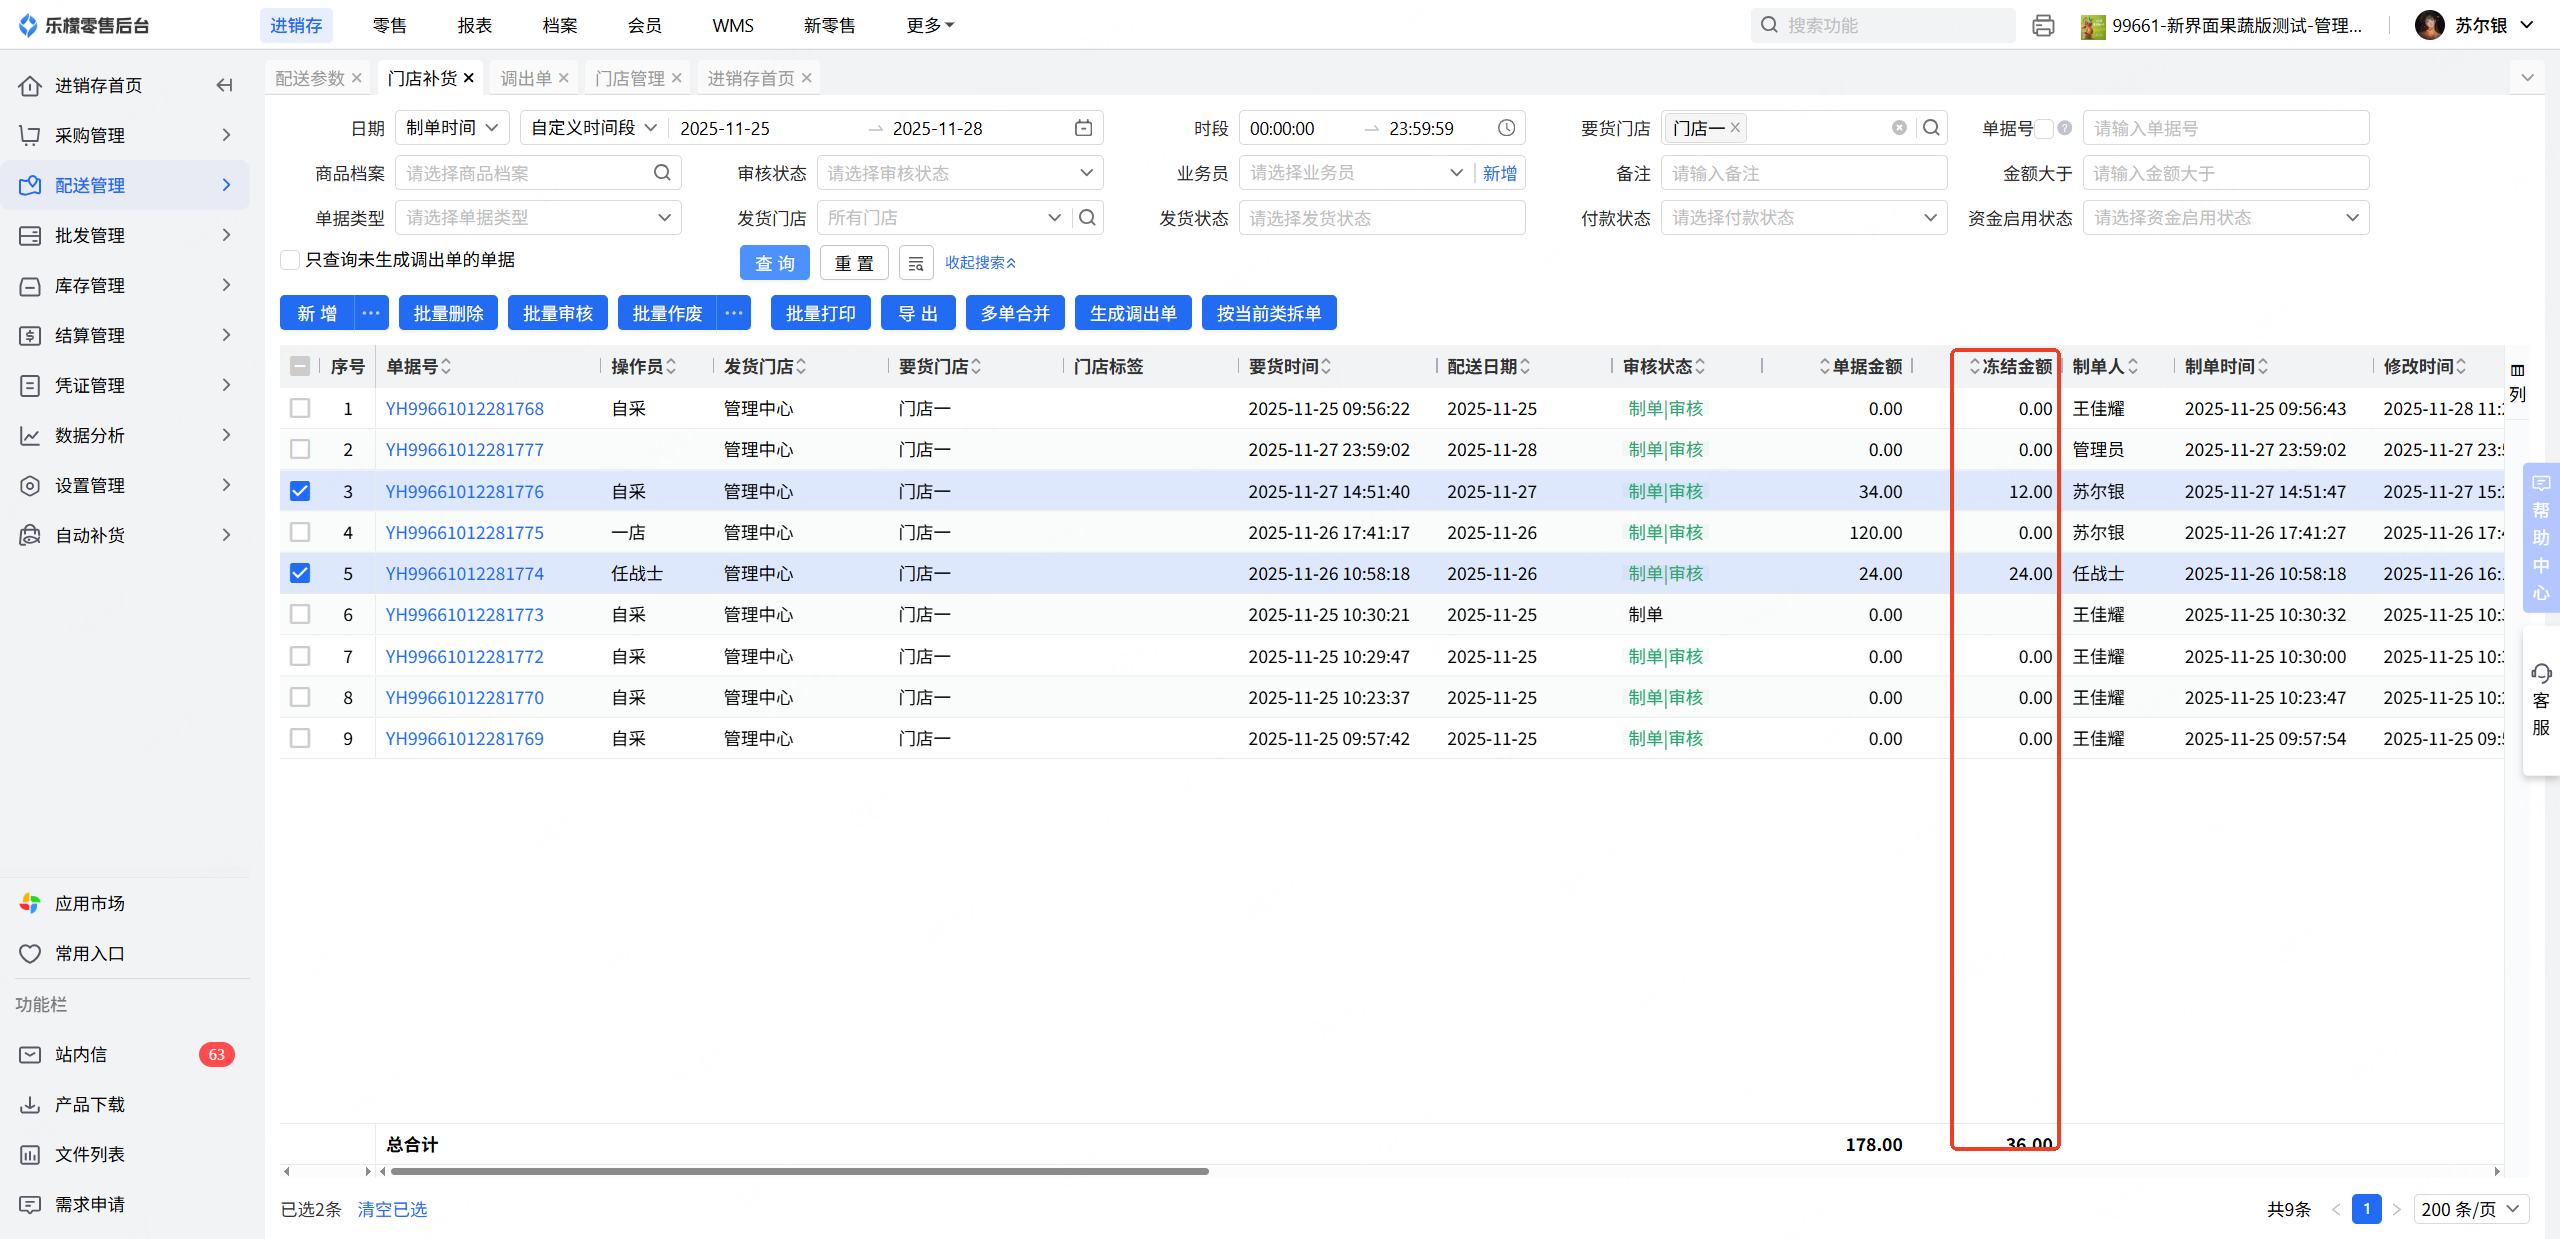Uncheck row 3 checkbox YH99661012281776

click(x=300, y=491)
